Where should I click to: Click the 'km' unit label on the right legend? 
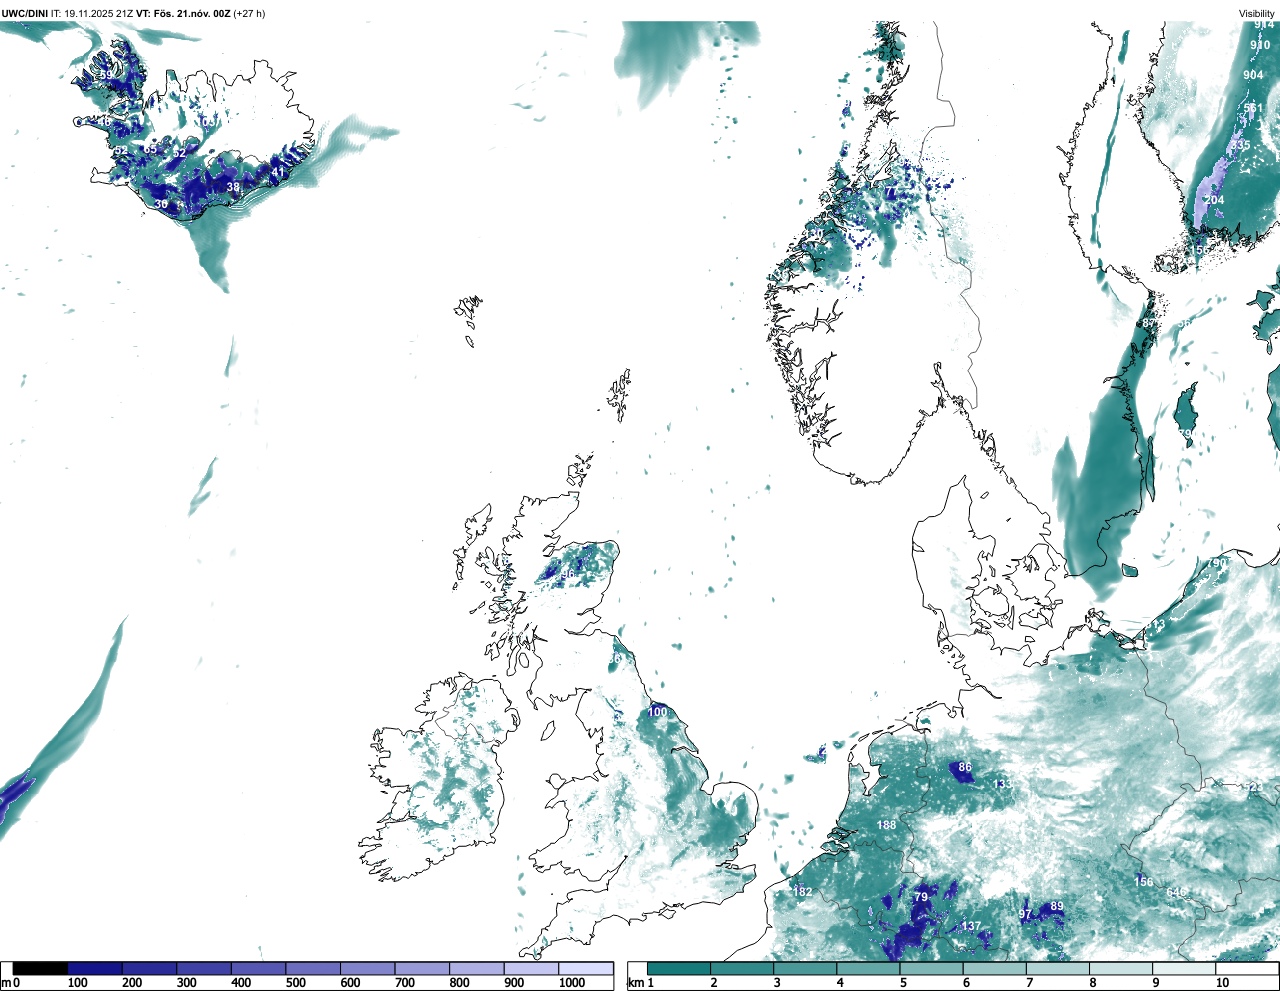point(634,983)
